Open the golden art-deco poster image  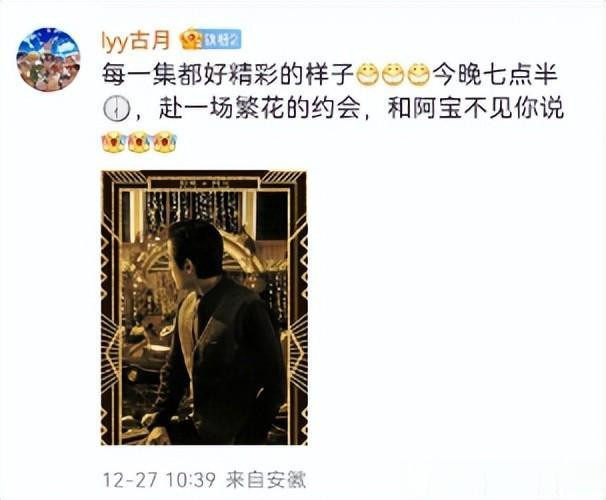204,308
